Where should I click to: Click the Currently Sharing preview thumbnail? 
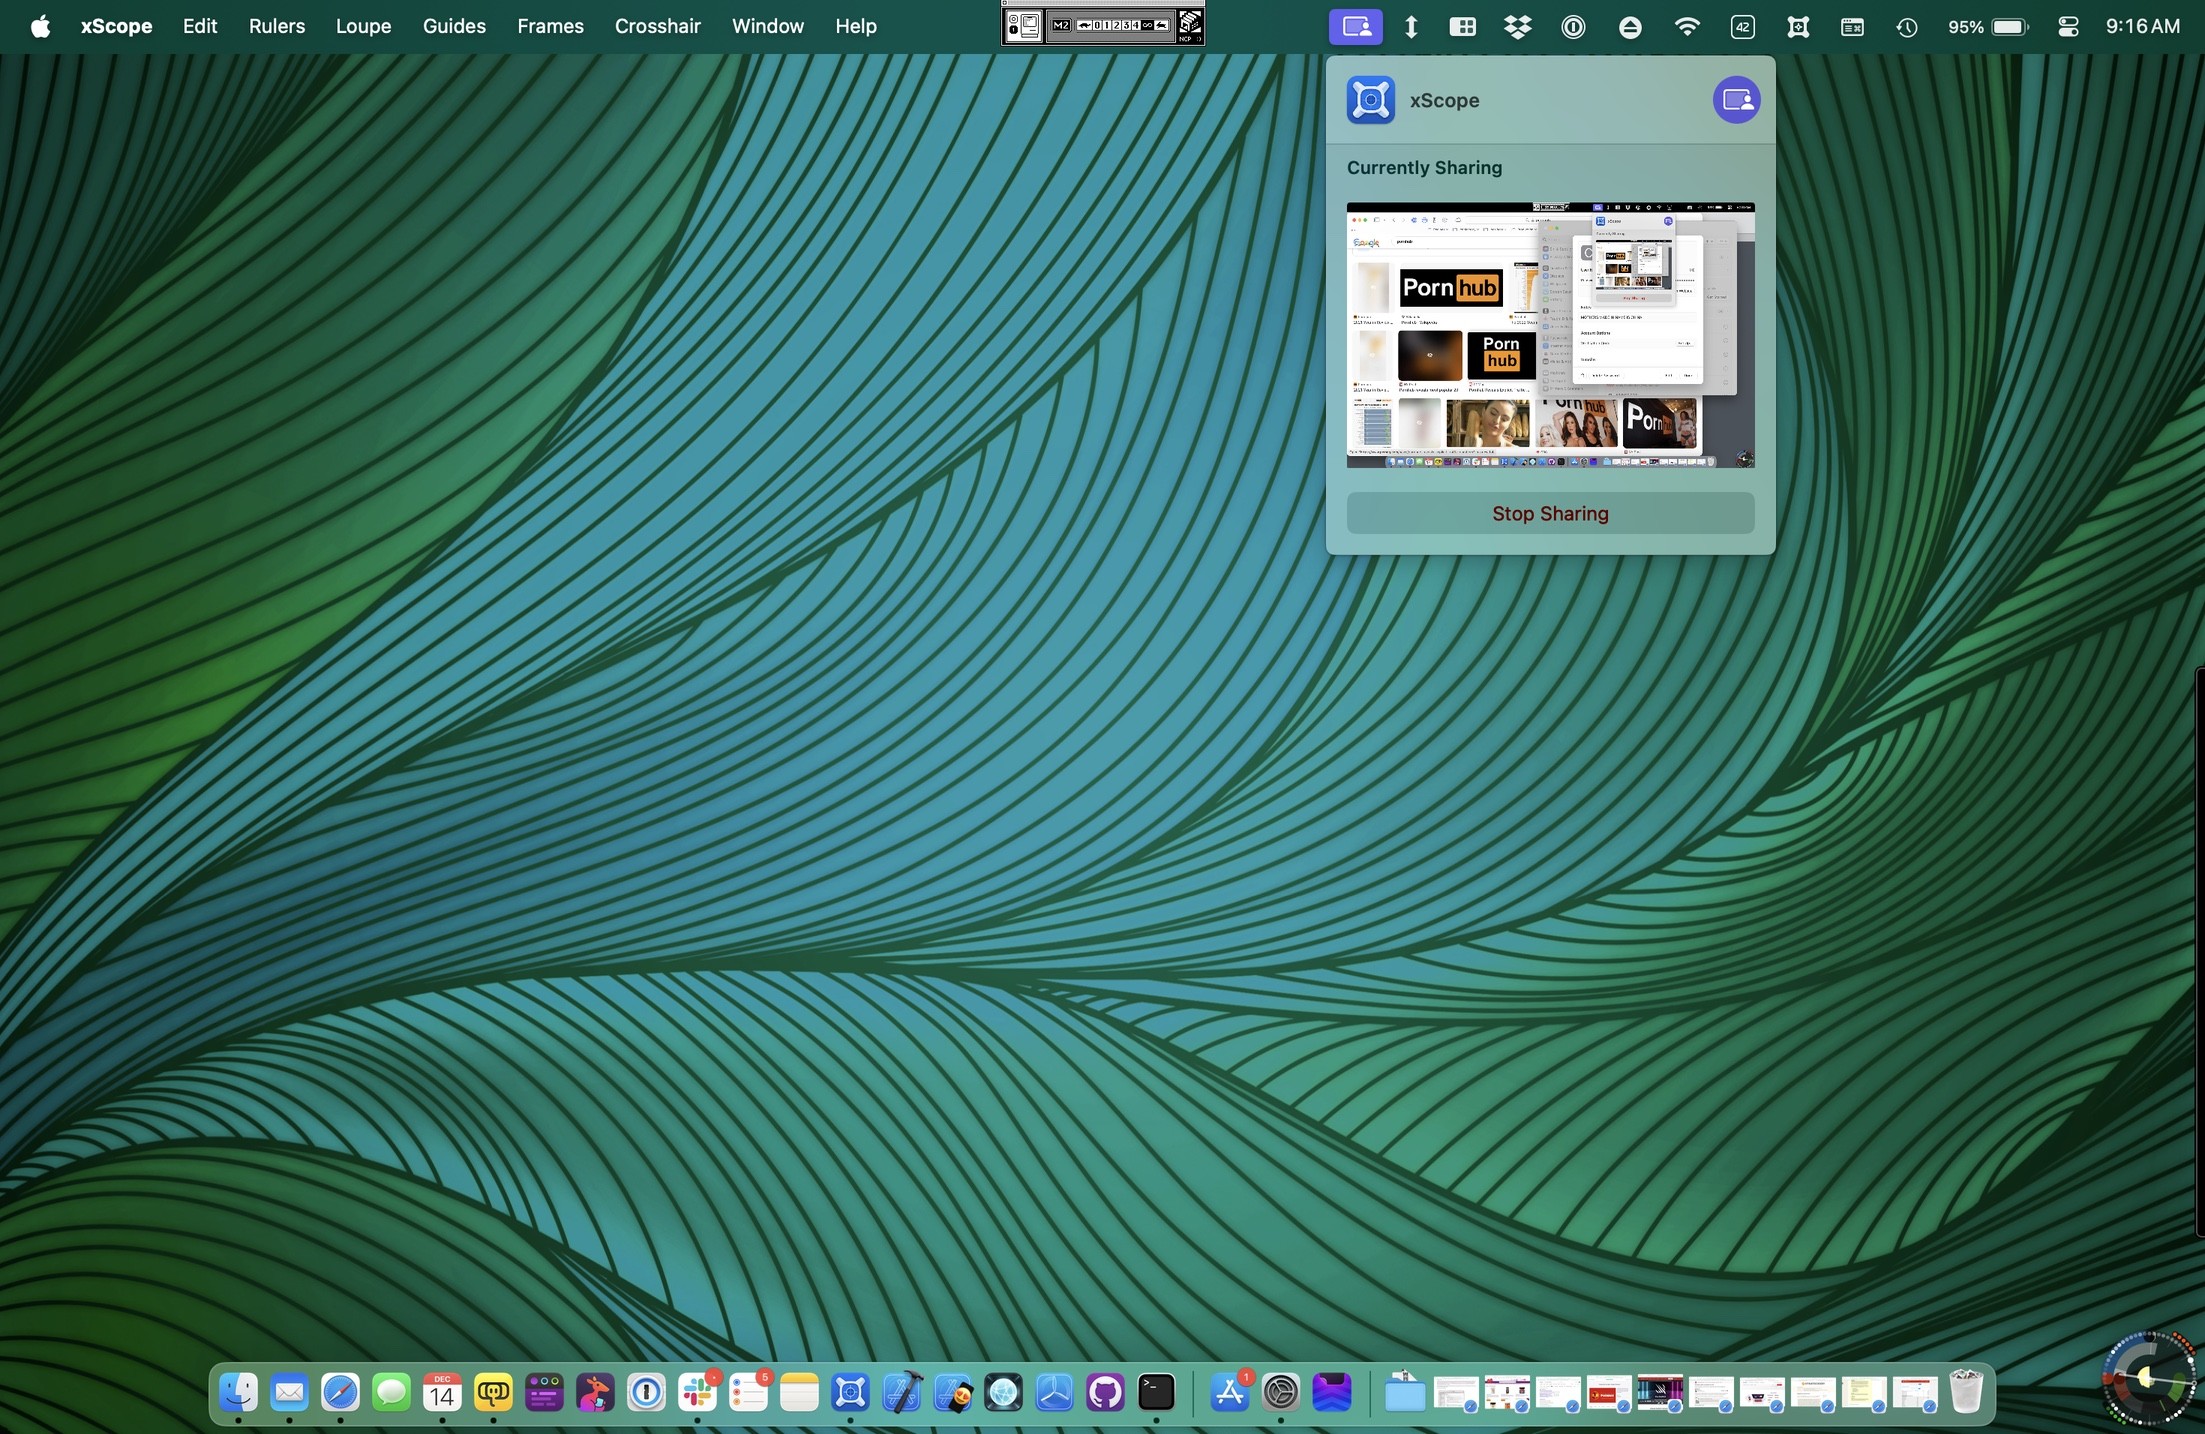click(x=1550, y=335)
